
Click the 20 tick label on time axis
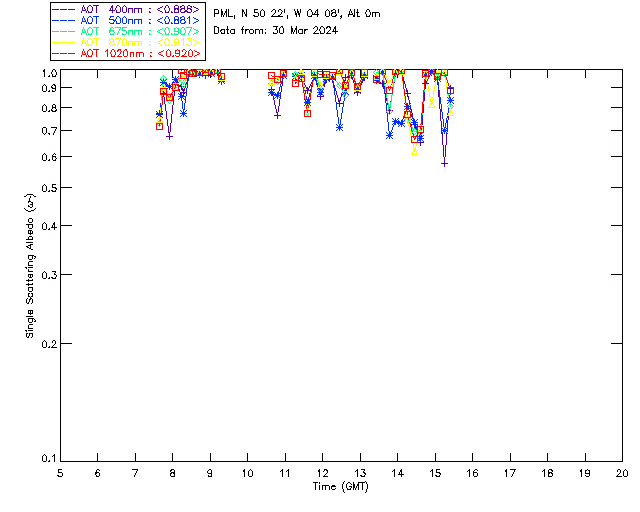point(622,472)
